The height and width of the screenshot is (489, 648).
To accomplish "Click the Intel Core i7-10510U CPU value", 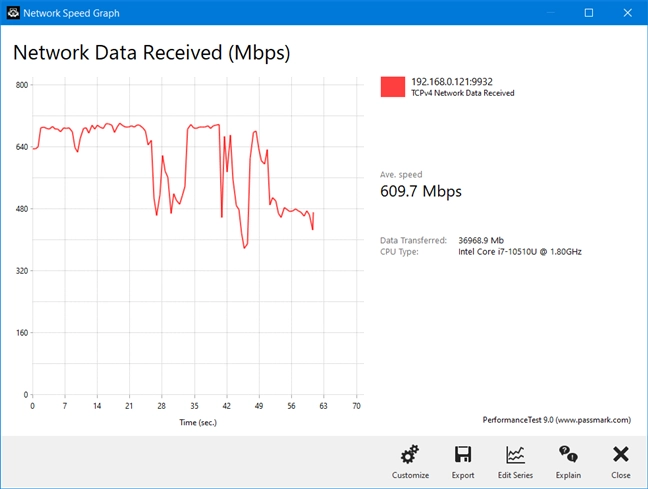I will 519,252.
